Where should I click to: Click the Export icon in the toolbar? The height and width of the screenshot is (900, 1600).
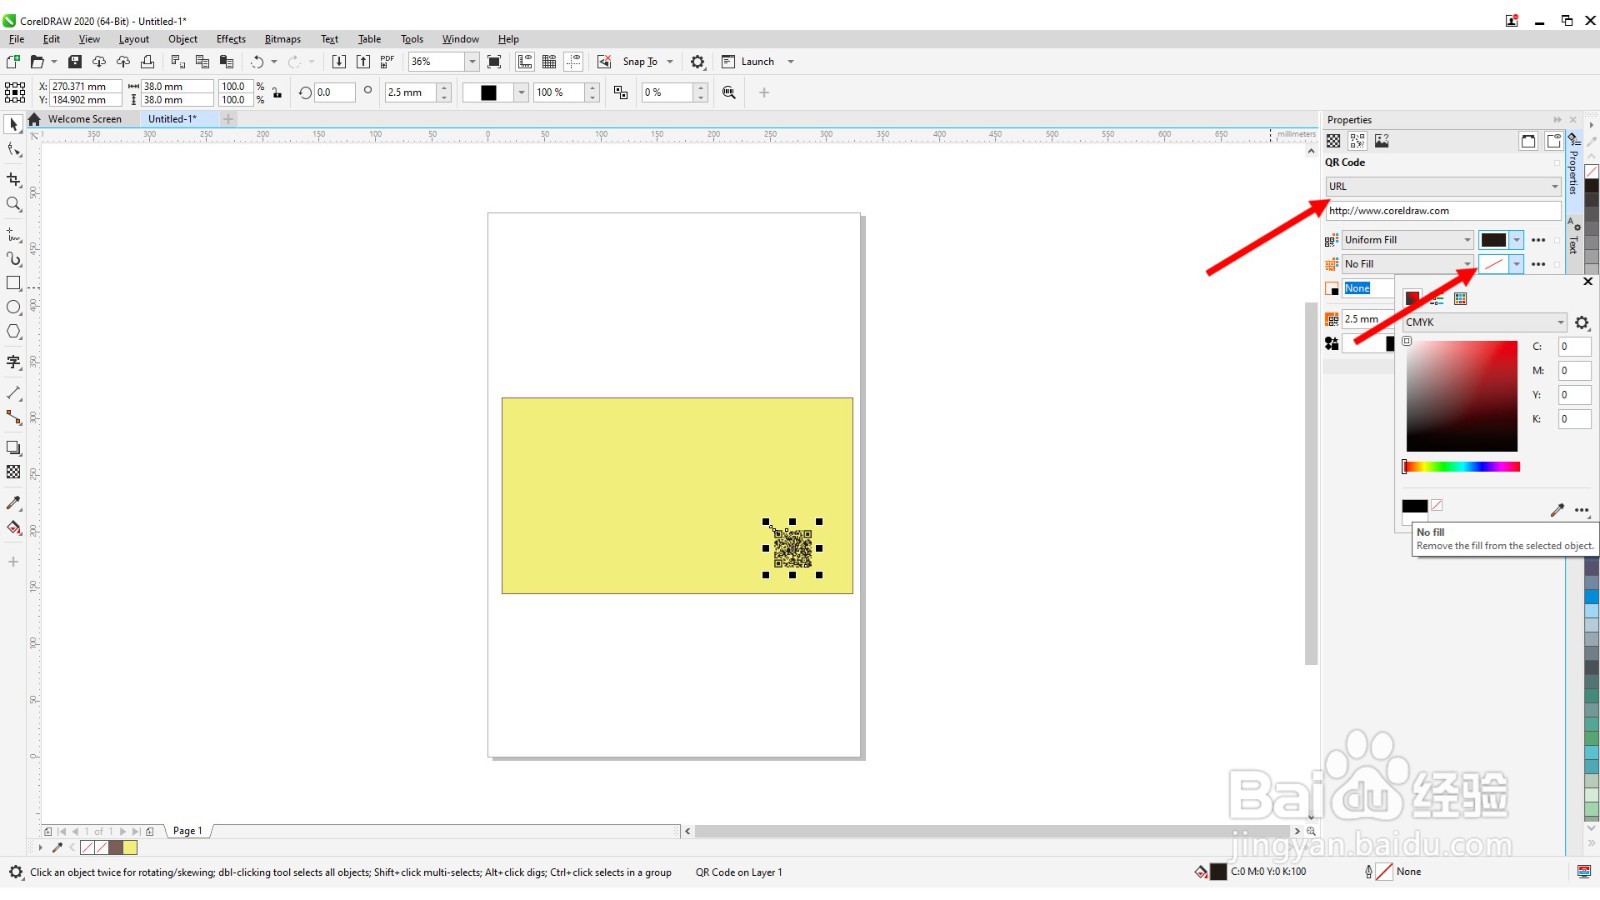tap(363, 62)
